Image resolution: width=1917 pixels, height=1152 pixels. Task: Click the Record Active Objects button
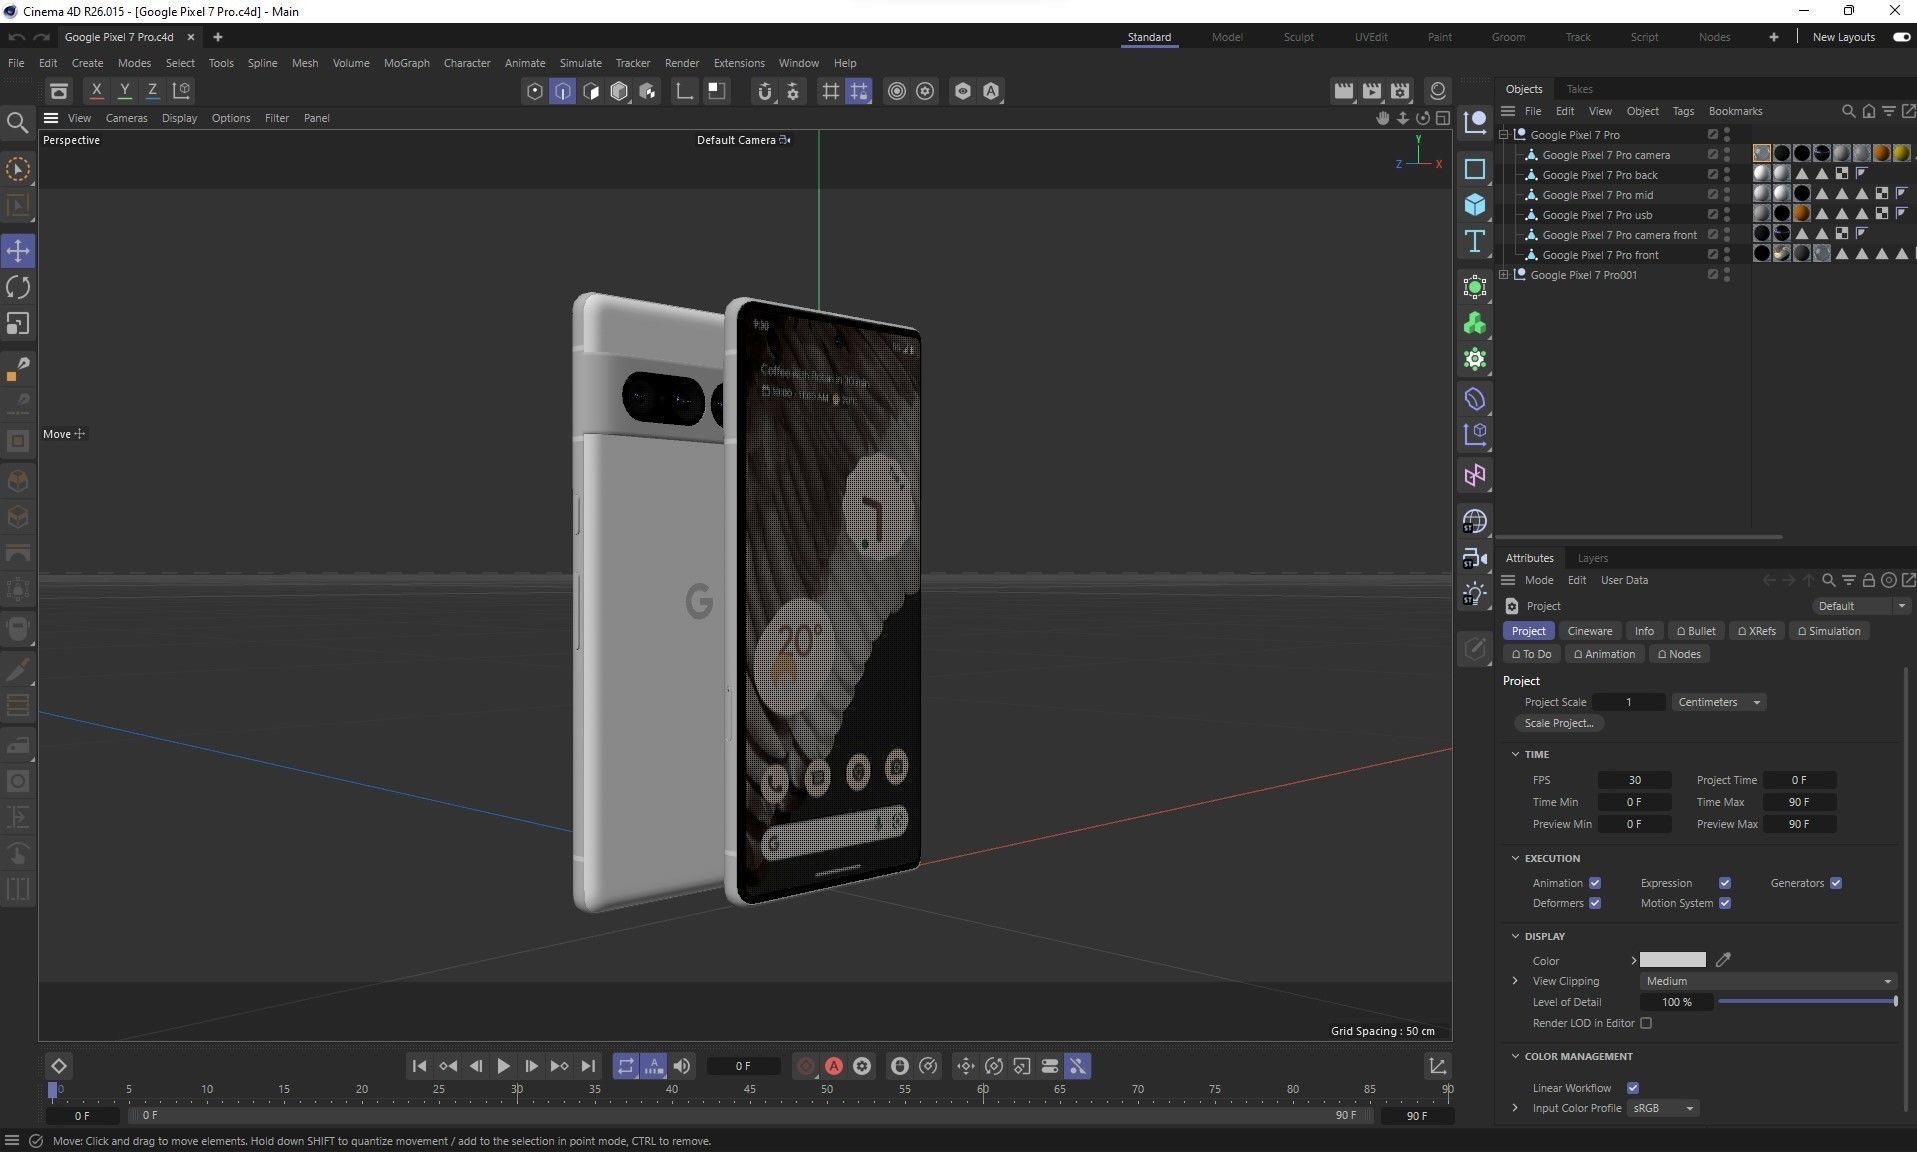(806, 1066)
